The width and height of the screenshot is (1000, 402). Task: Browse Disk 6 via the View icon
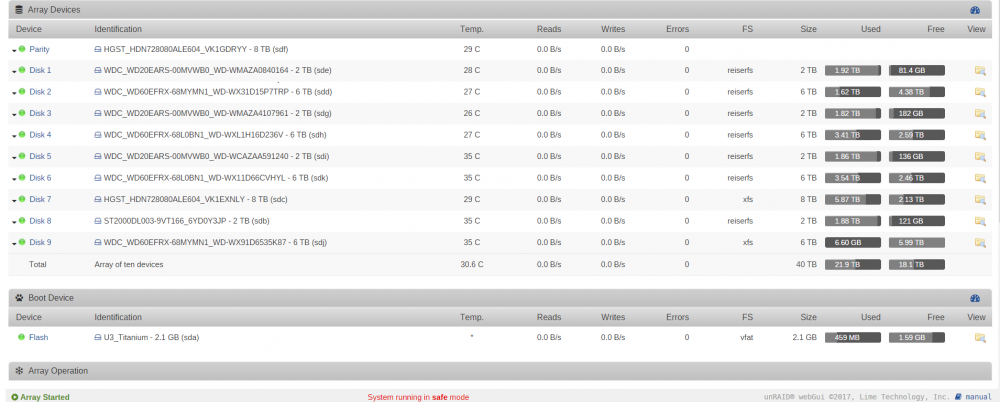click(x=980, y=178)
